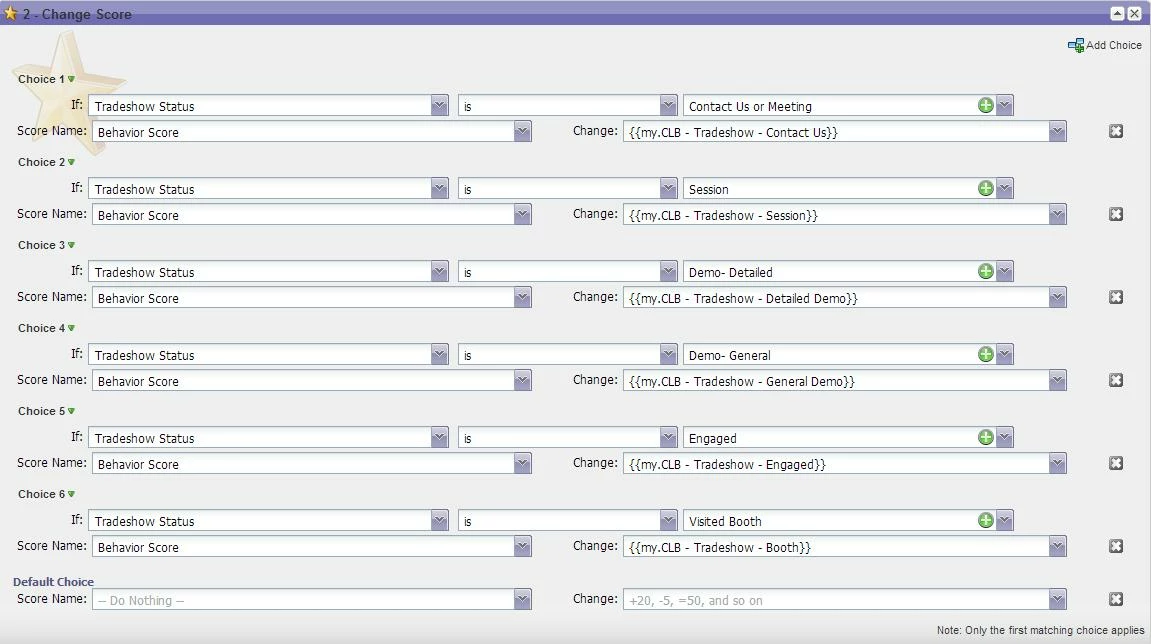
Task: Open Change dropdown for General Demo token
Action: (1057, 381)
